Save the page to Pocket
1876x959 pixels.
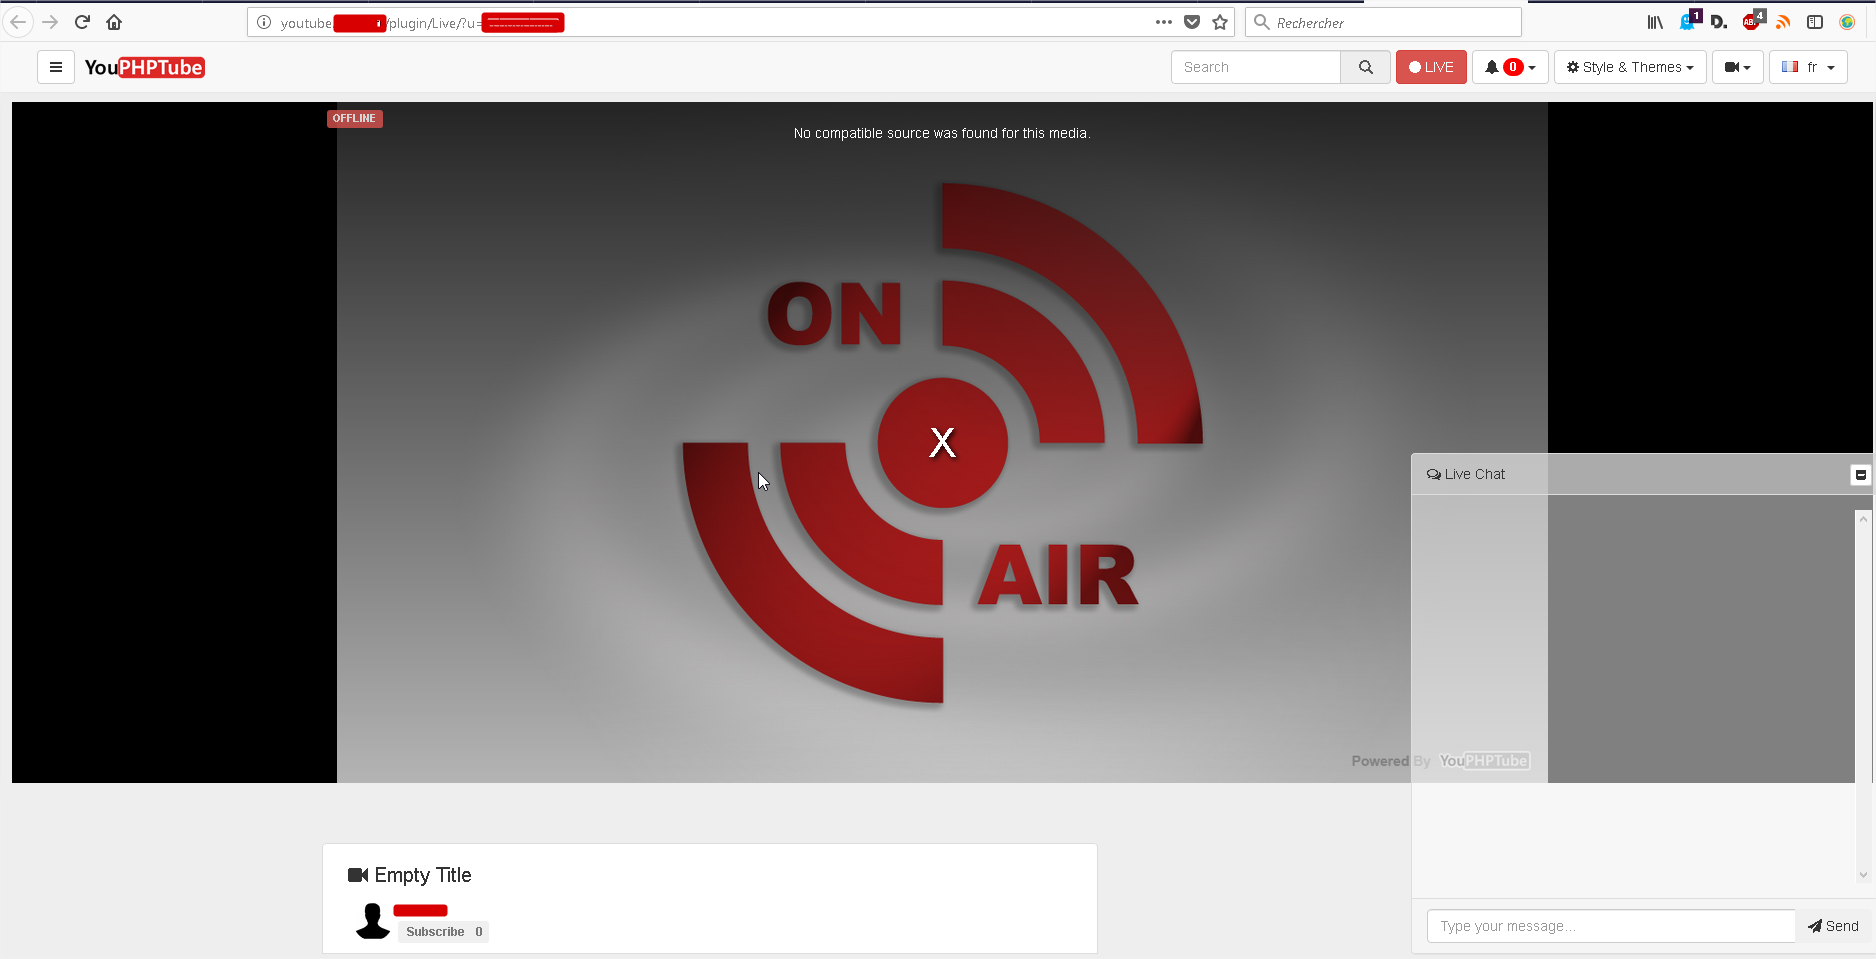click(1192, 22)
